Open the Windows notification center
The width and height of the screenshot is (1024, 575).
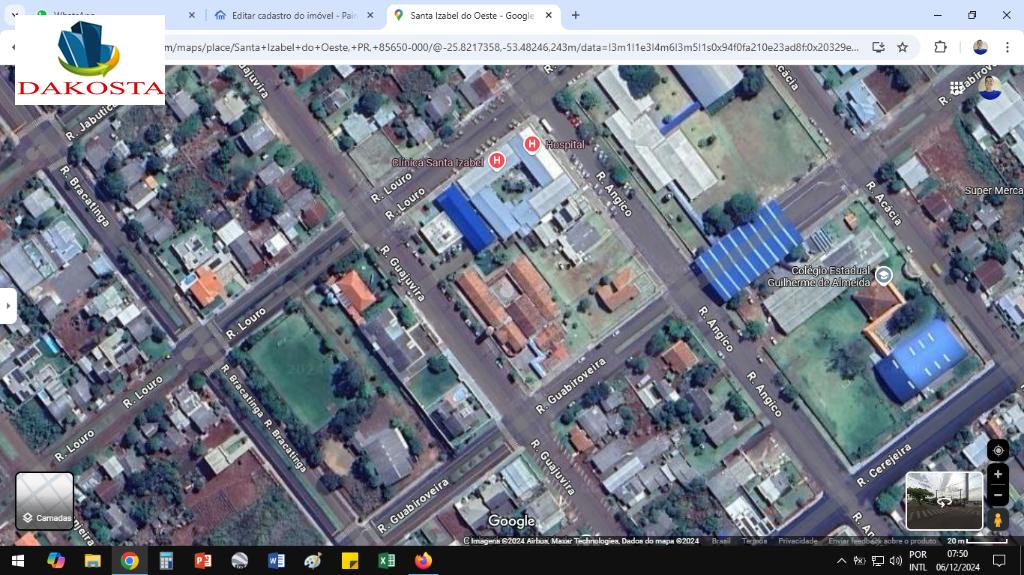click(x=999, y=561)
